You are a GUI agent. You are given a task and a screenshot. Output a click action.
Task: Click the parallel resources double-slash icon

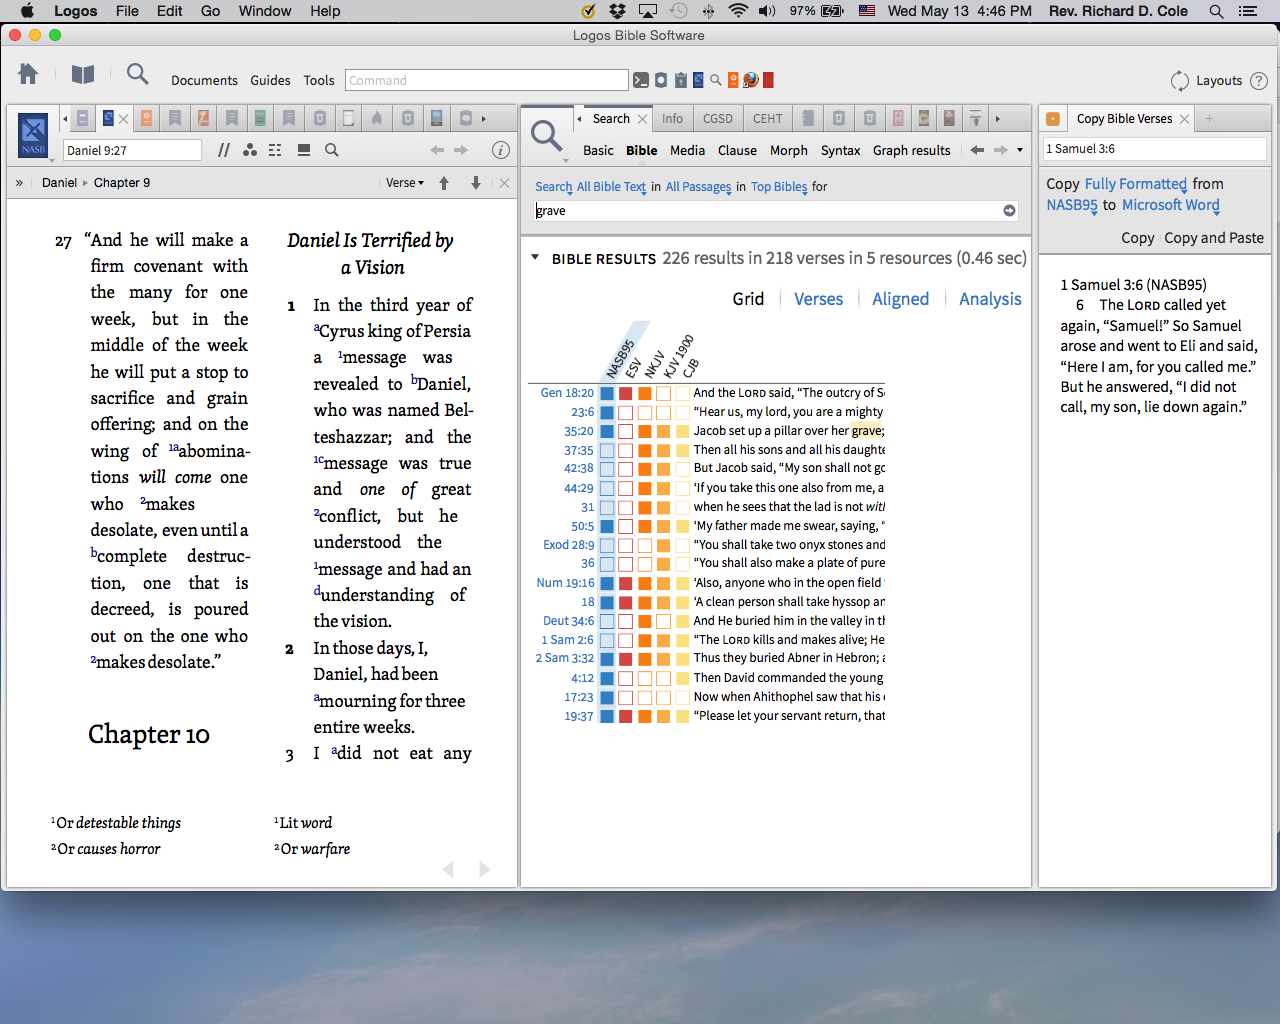pos(223,150)
